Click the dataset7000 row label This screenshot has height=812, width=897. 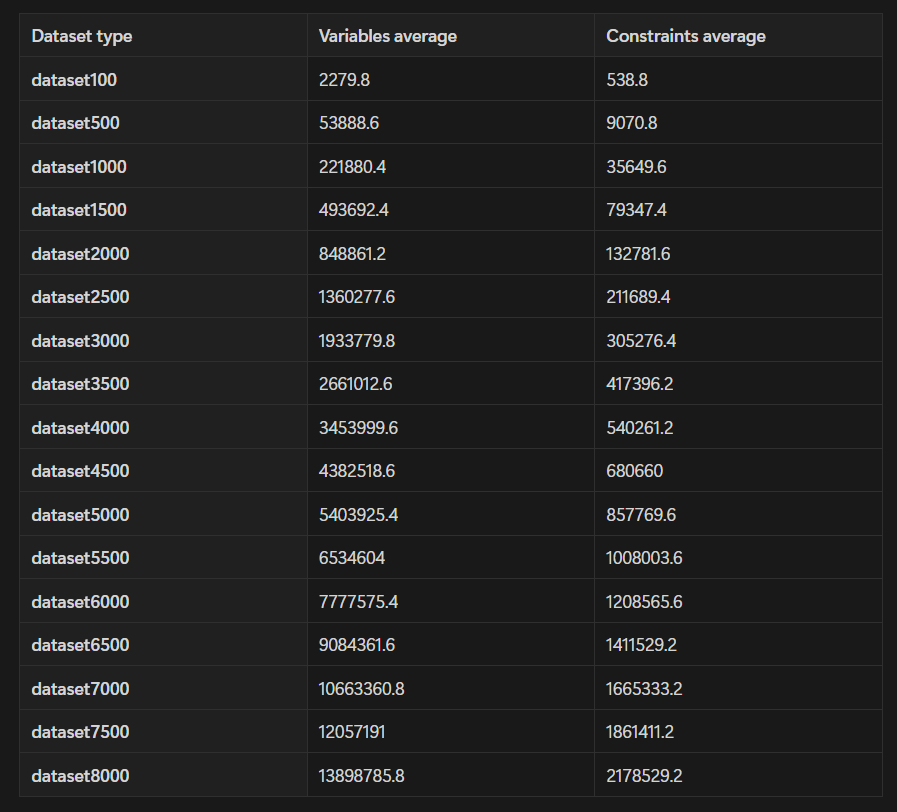(80, 688)
